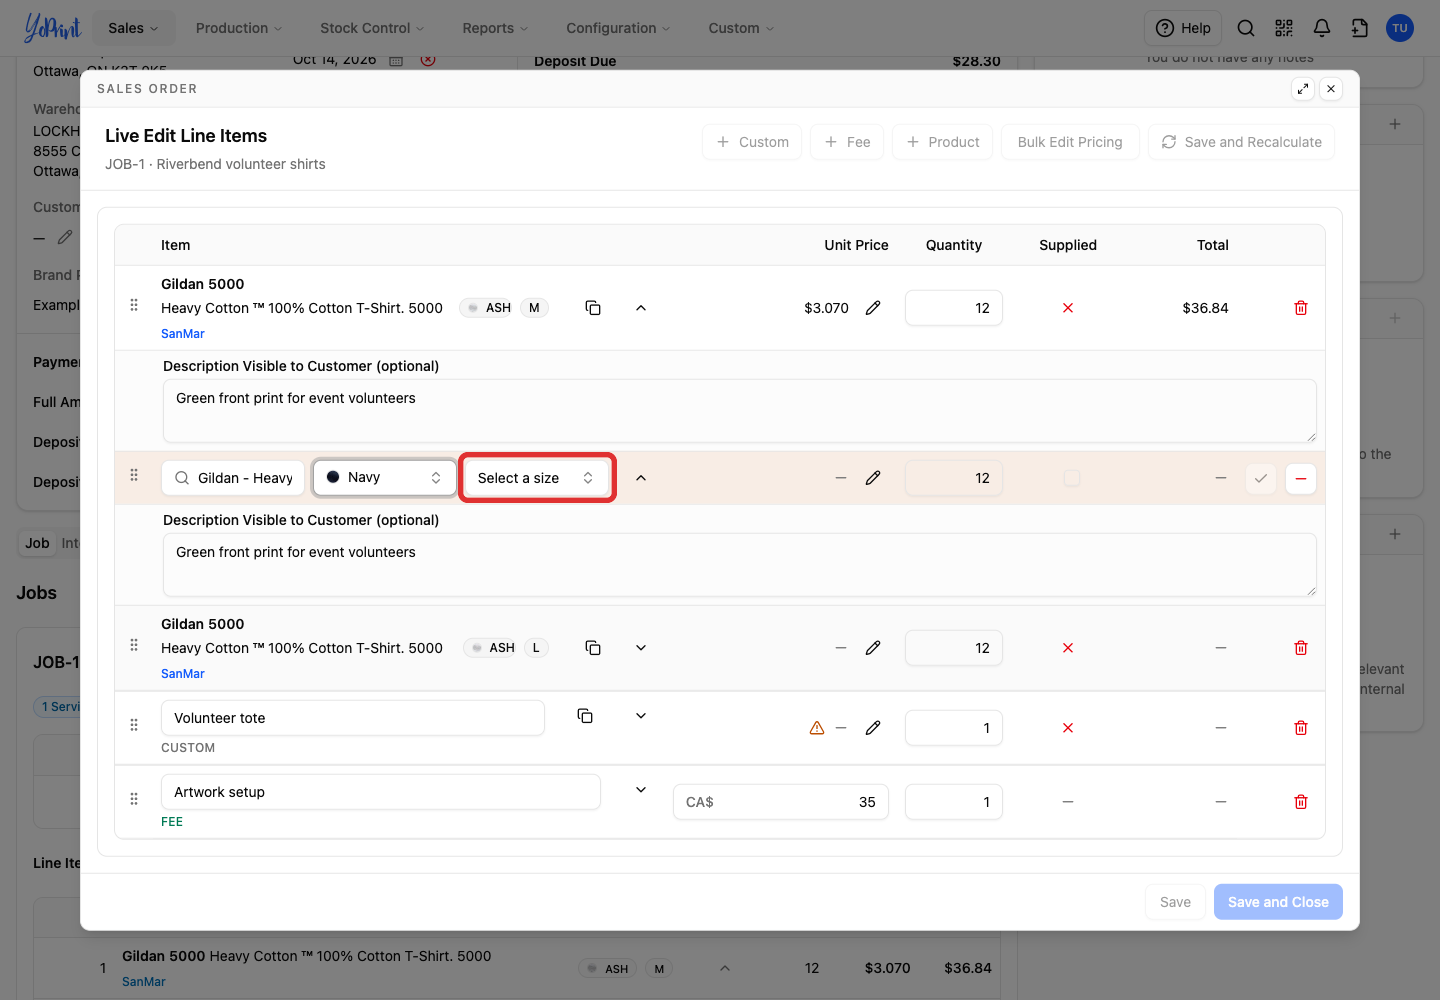
Task: Click Save and Recalculate
Action: [x=1241, y=142]
